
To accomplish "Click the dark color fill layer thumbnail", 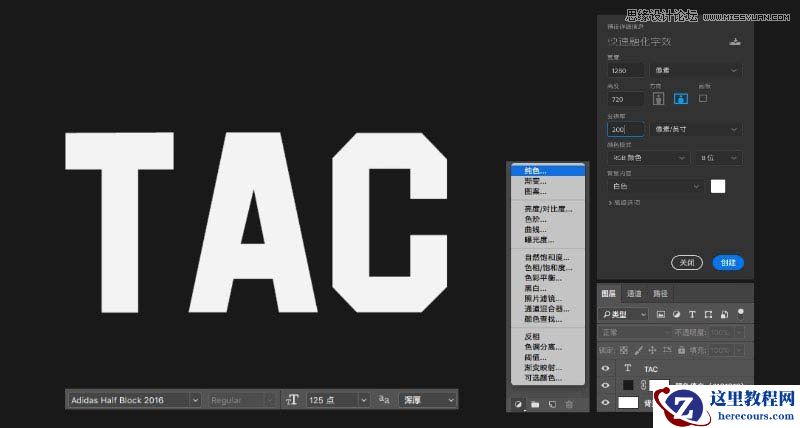I will coord(628,385).
